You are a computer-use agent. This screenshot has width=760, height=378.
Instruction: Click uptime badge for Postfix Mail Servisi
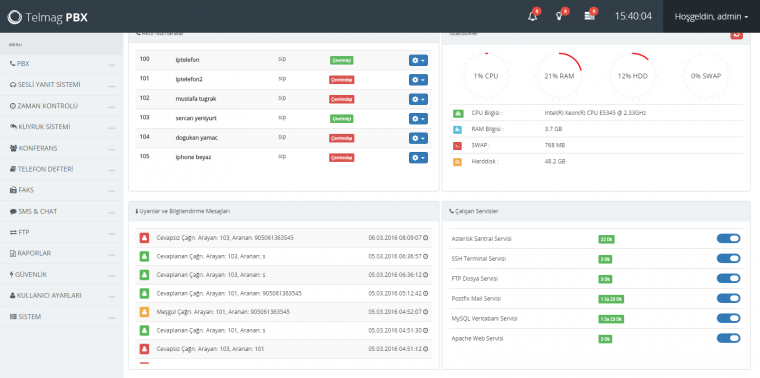[611, 299]
